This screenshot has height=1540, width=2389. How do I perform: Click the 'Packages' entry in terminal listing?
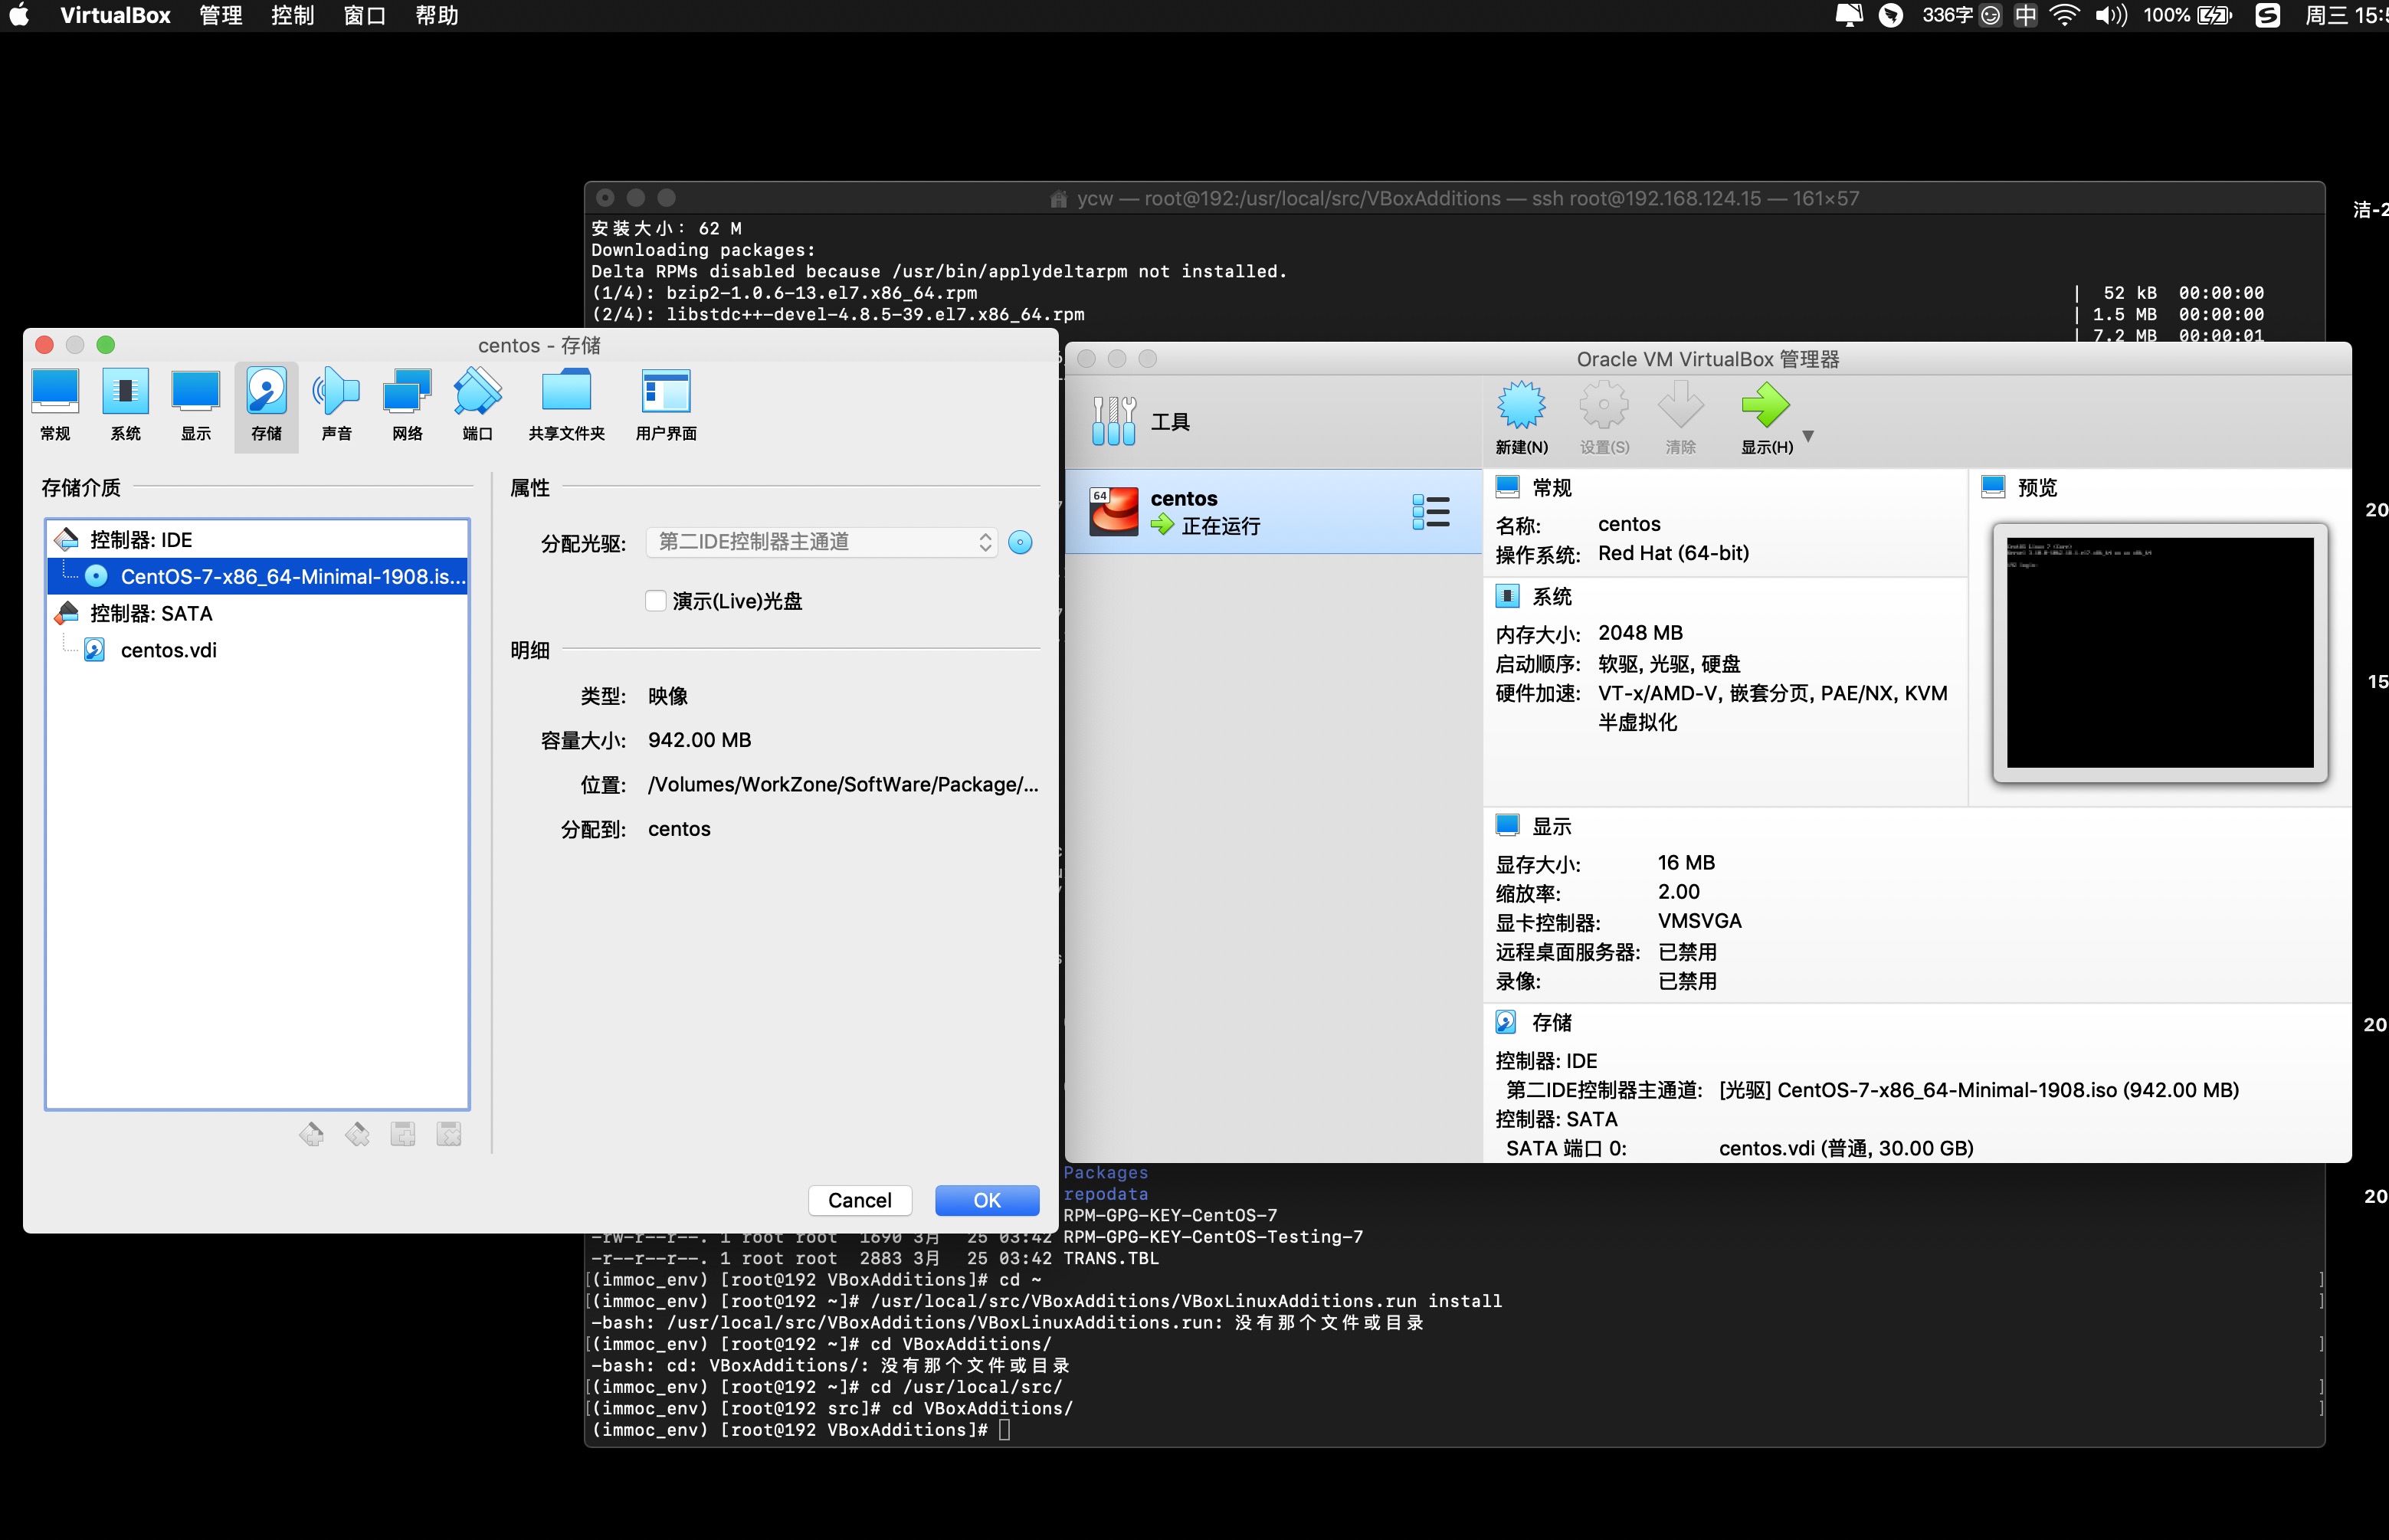pos(1105,1173)
